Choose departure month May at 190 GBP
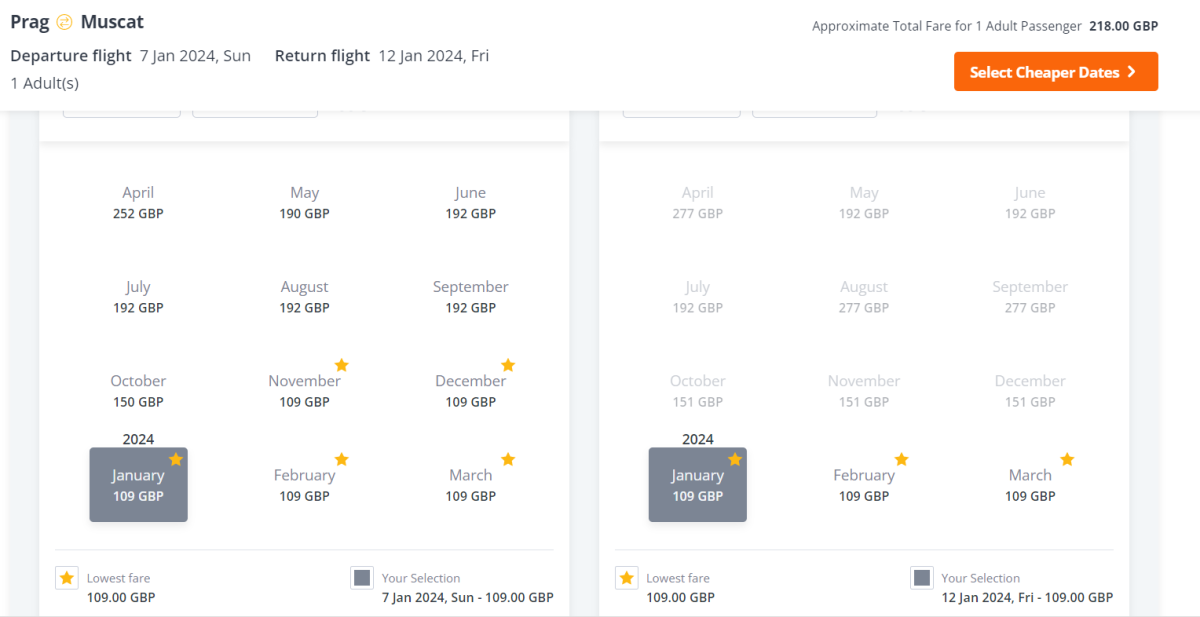Image resolution: width=1200 pixels, height=617 pixels. pyautogui.click(x=304, y=202)
